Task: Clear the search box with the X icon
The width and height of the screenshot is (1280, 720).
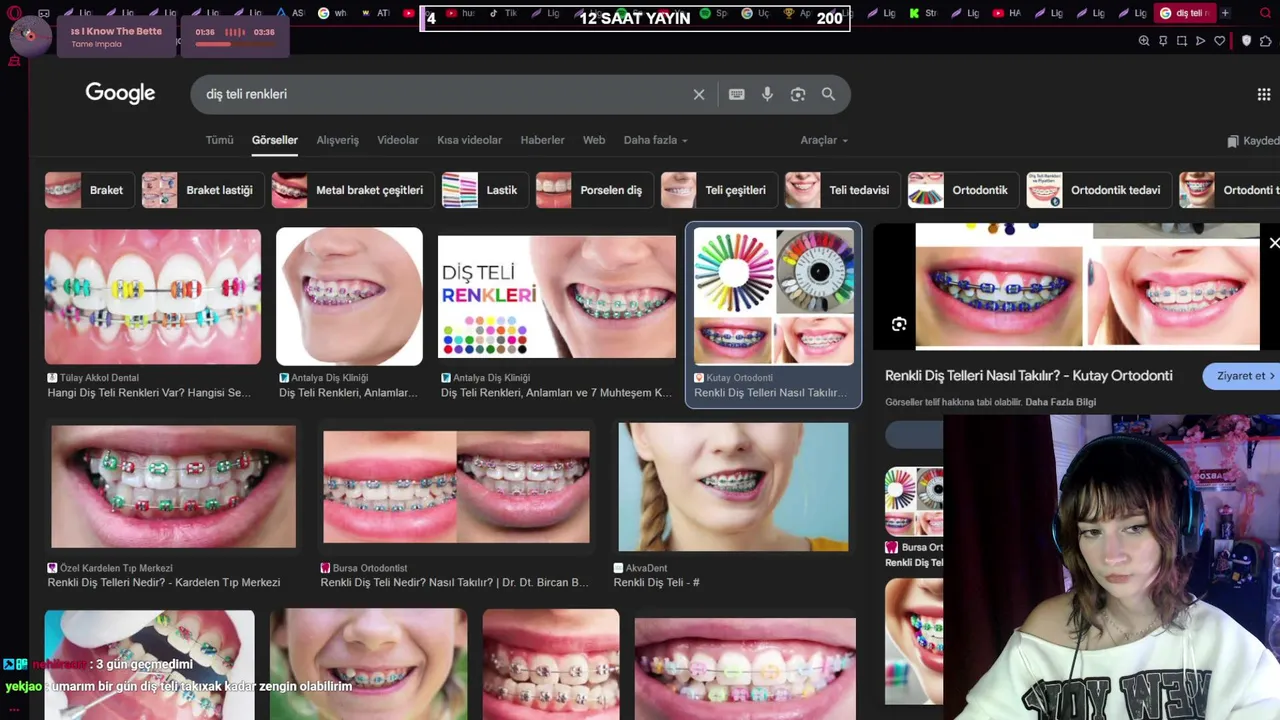Action: click(x=699, y=94)
